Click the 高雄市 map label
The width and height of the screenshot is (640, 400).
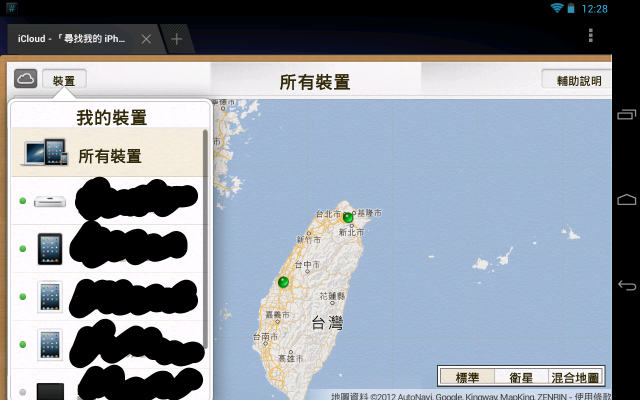290,358
